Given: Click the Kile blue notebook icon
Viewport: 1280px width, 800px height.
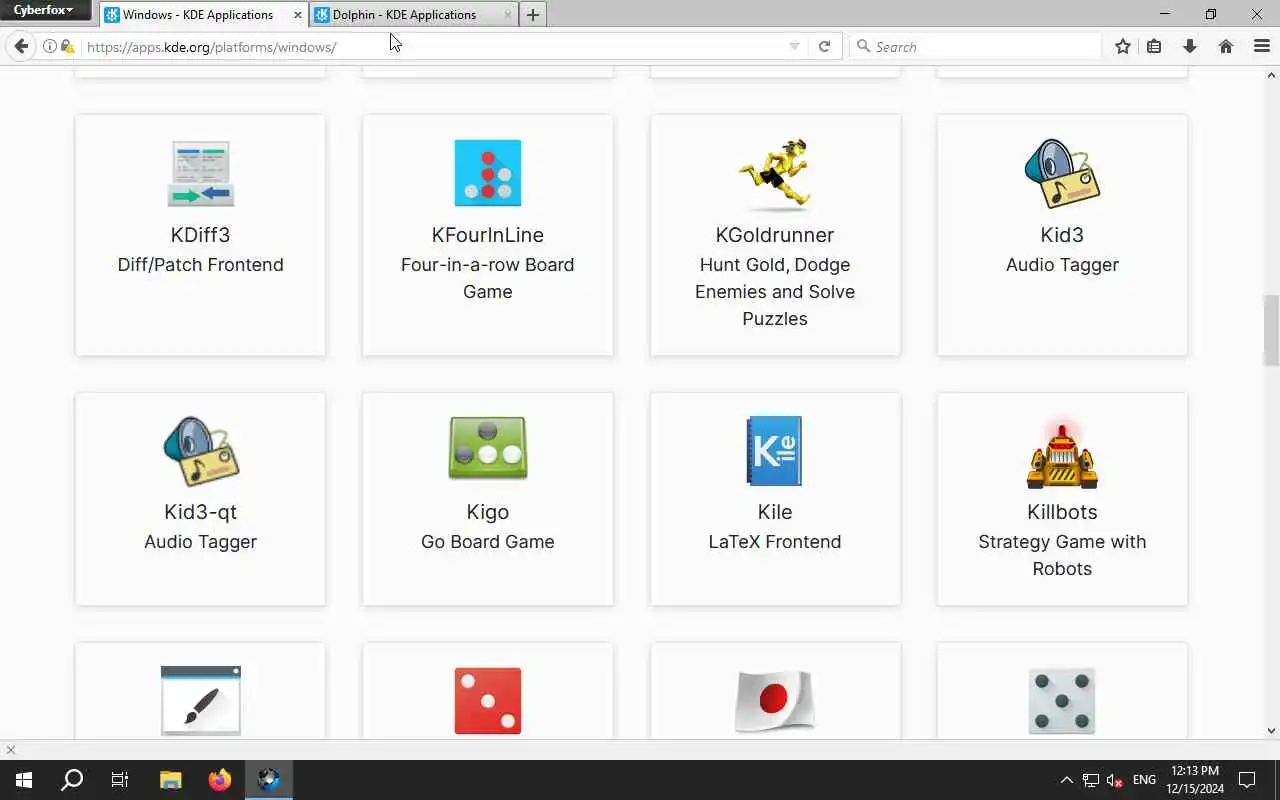Looking at the screenshot, I should [x=775, y=451].
